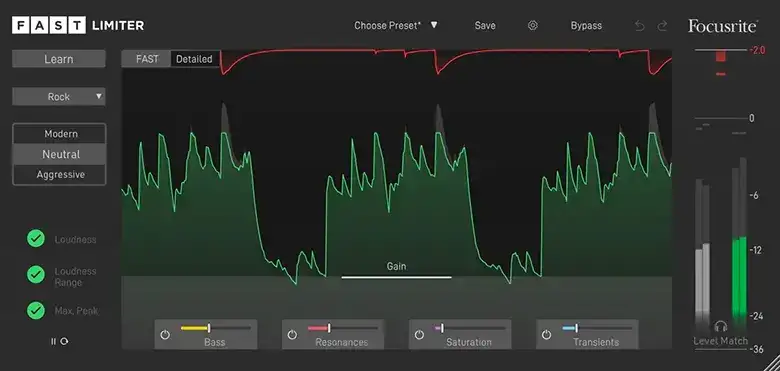This screenshot has height=371, width=780.
Task: Click the -24 meter scale value
Action: pos(756,315)
